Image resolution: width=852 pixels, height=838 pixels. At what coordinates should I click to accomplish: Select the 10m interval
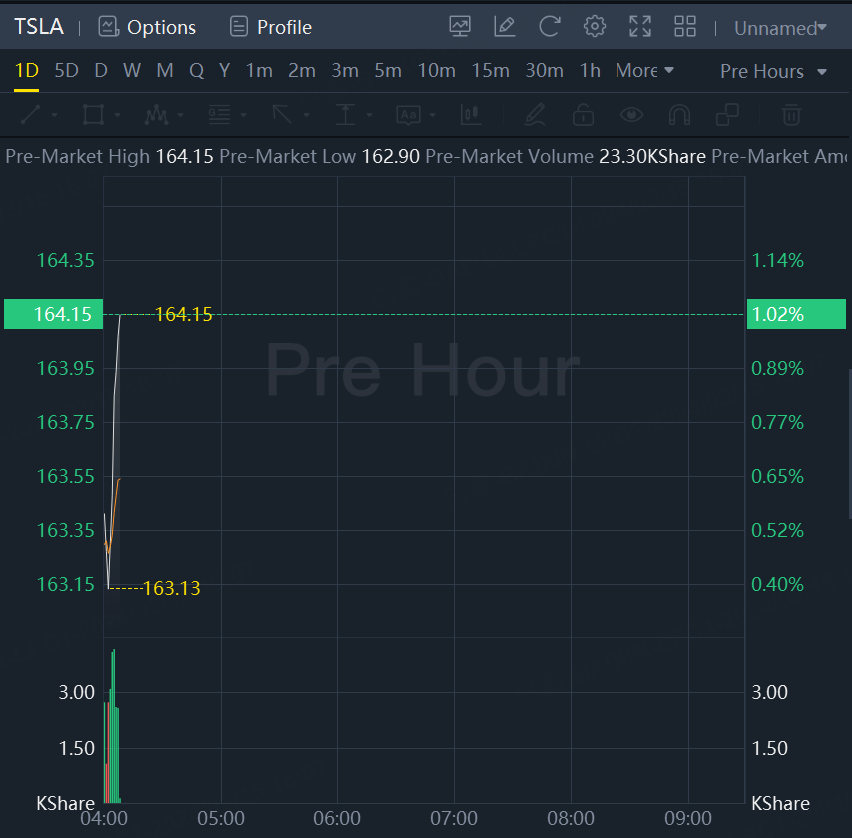(x=436, y=71)
